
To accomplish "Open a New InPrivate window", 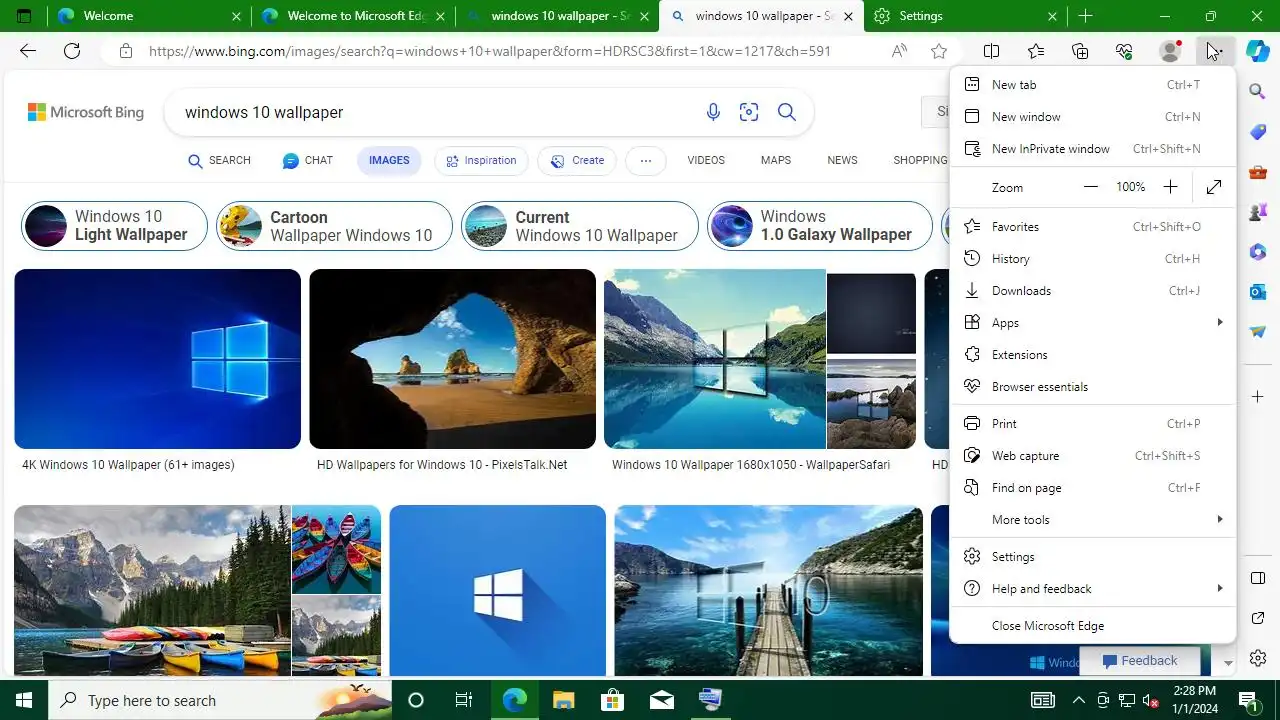I will pyautogui.click(x=1092, y=149).
